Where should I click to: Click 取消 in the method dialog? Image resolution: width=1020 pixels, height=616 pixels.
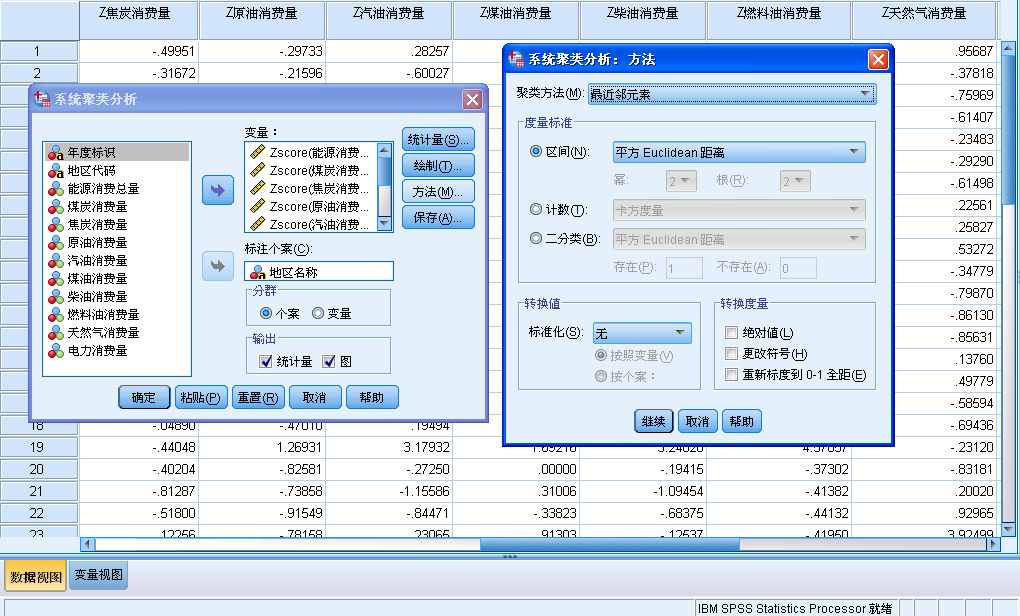pos(697,421)
